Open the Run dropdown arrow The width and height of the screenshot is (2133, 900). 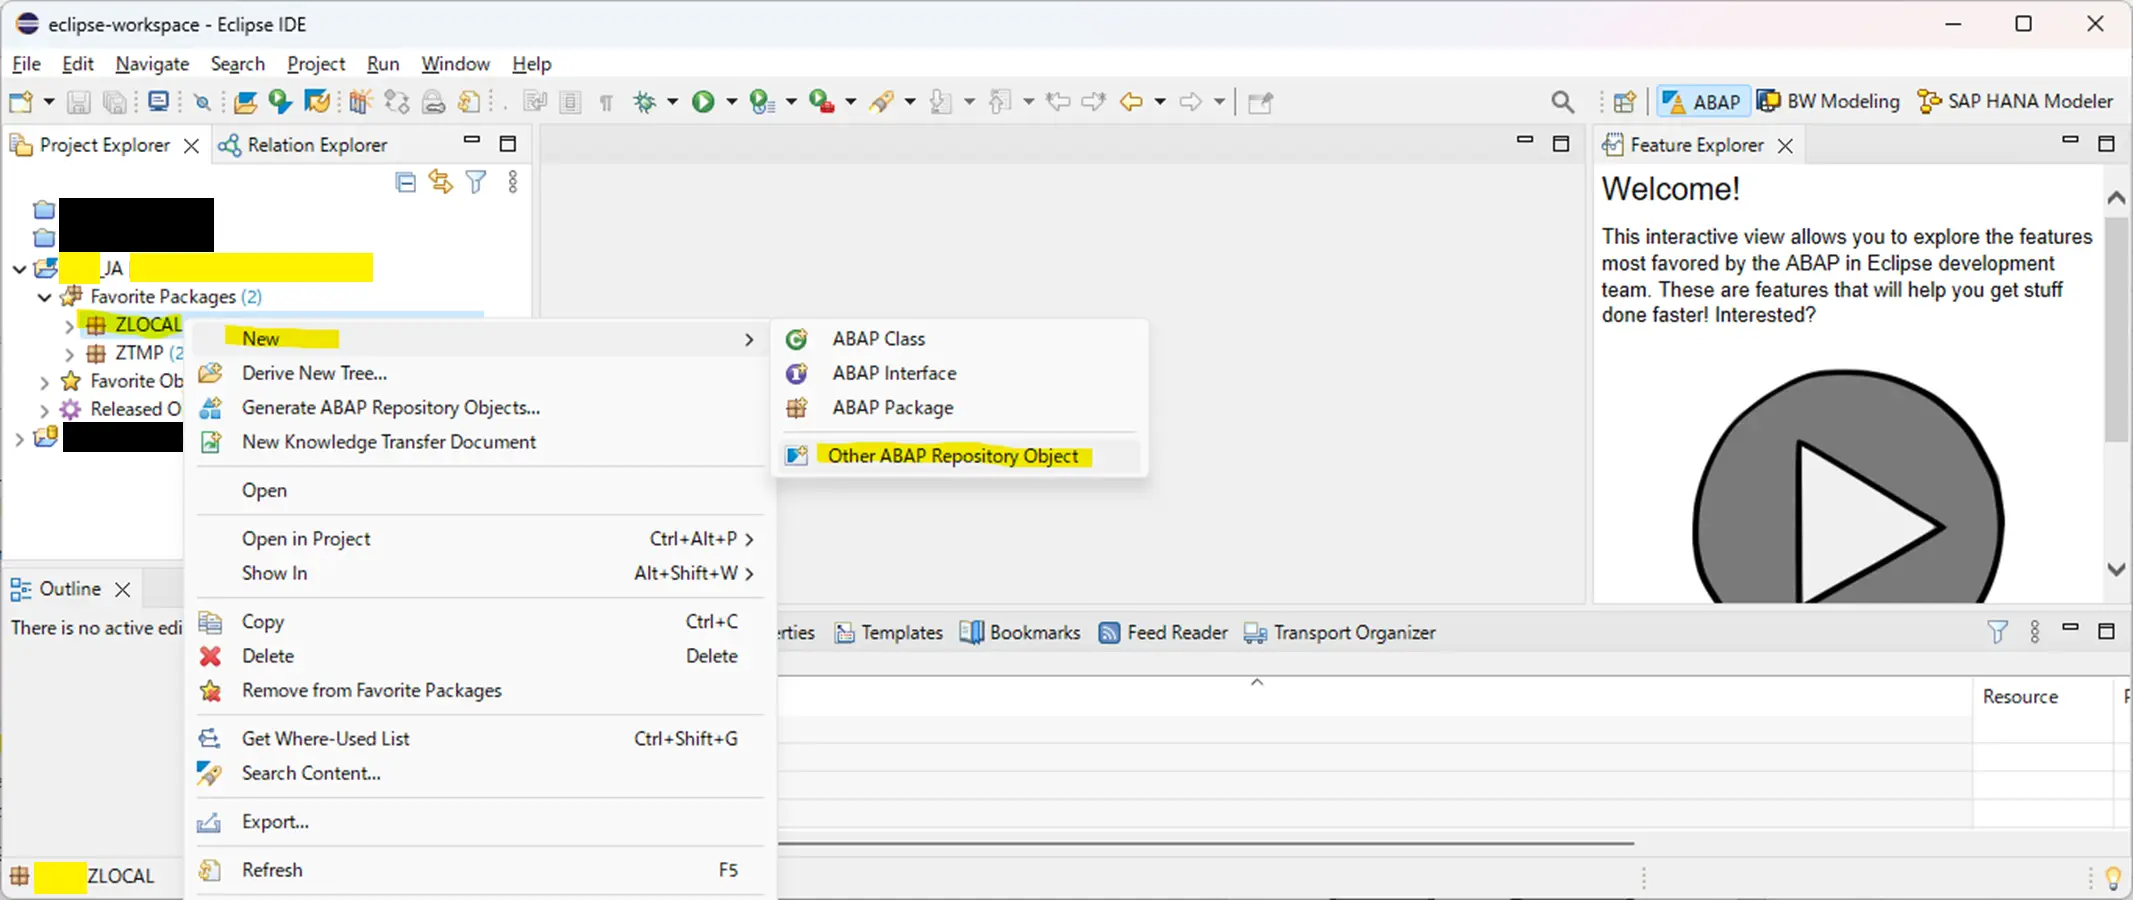[x=731, y=102]
